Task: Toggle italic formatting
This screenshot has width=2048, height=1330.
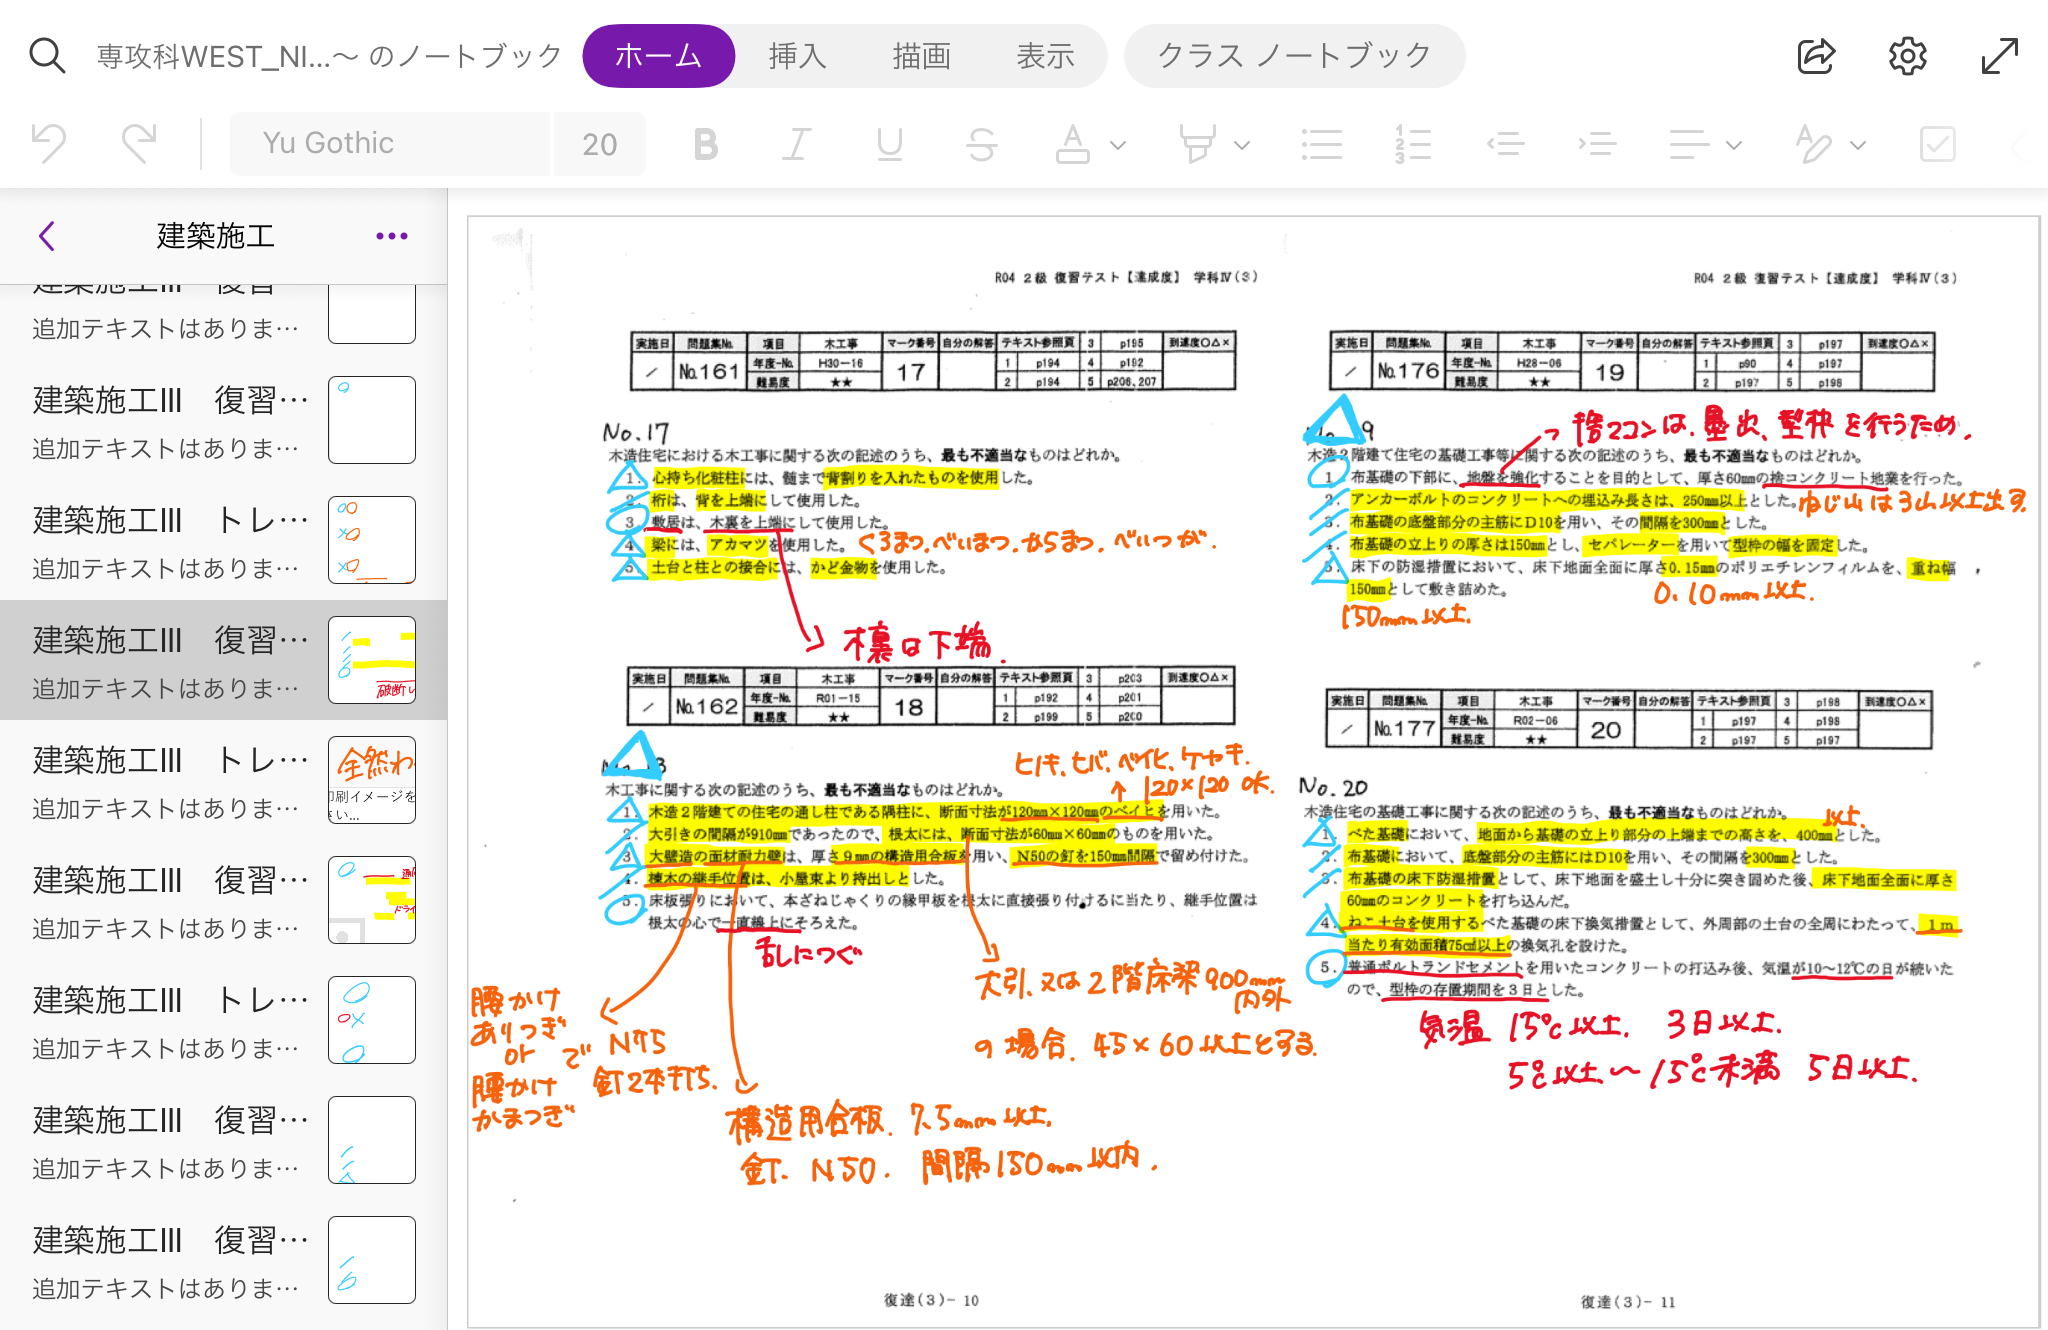Action: click(x=796, y=145)
